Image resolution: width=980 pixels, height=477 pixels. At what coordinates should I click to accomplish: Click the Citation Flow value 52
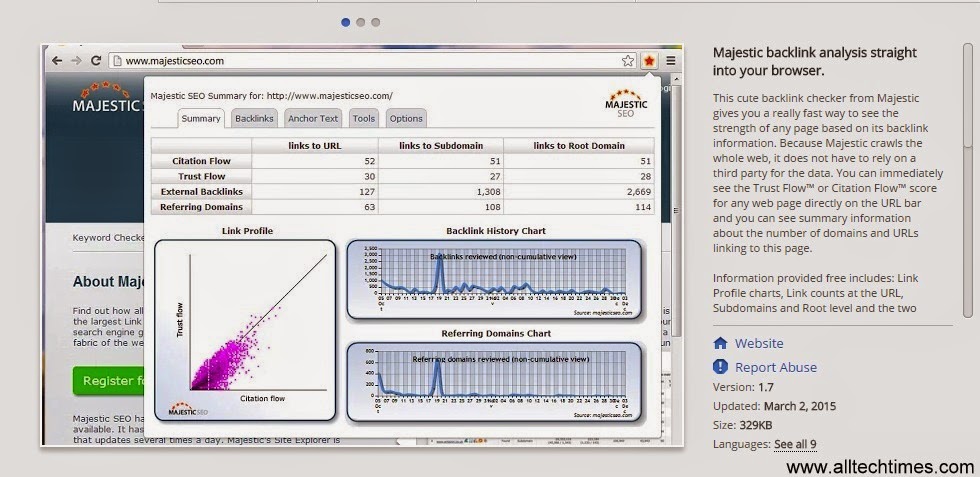click(x=370, y=161)
